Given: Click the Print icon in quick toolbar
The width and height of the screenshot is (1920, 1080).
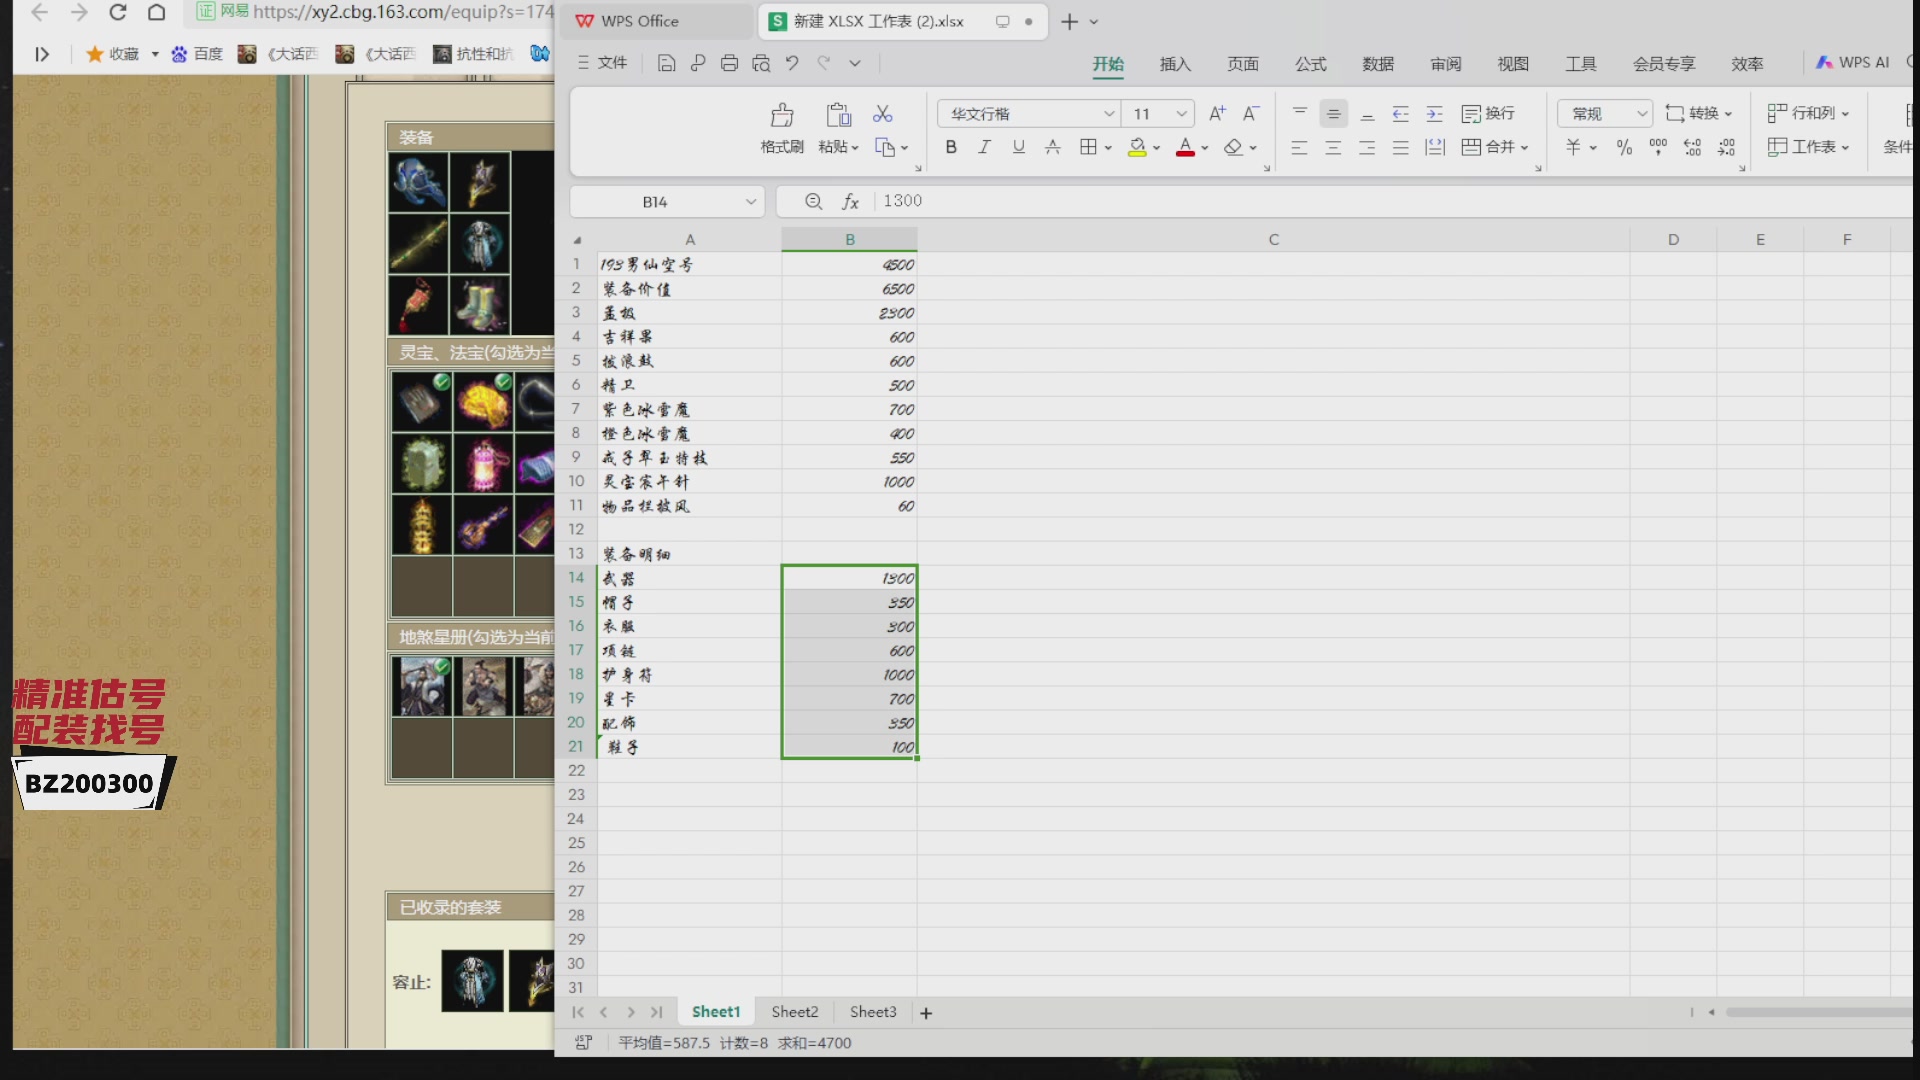Looking at the screenshot, I should coord(729,63).
